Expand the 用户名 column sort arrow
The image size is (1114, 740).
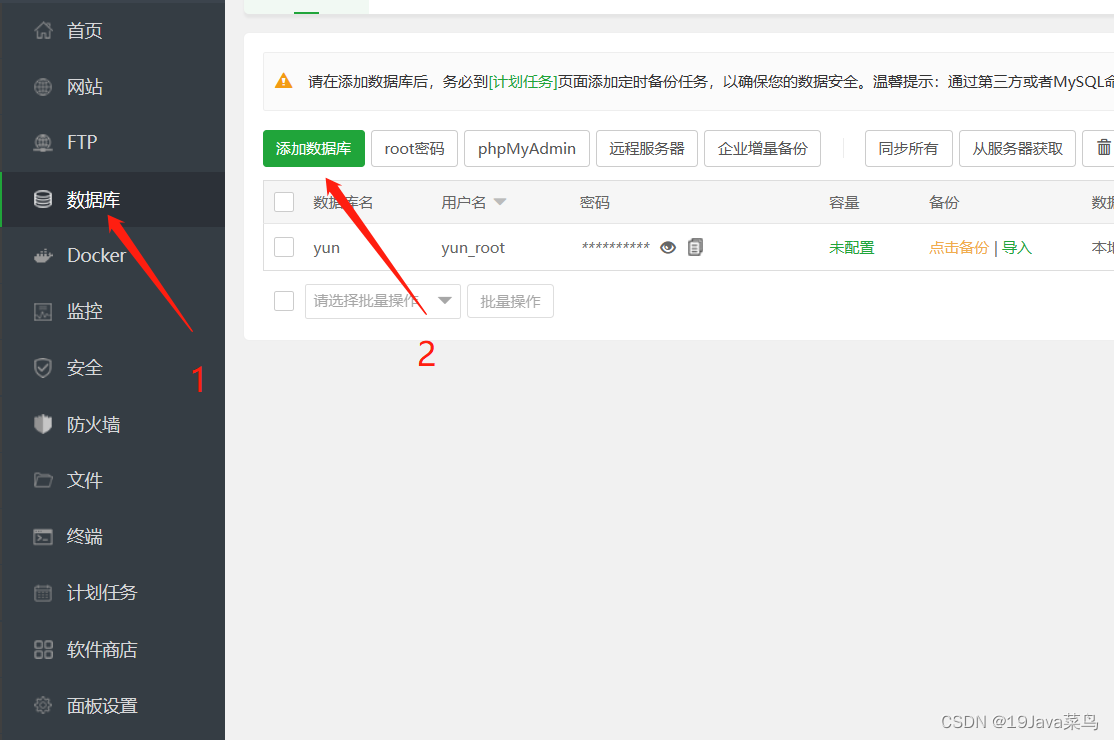(500, 202)
